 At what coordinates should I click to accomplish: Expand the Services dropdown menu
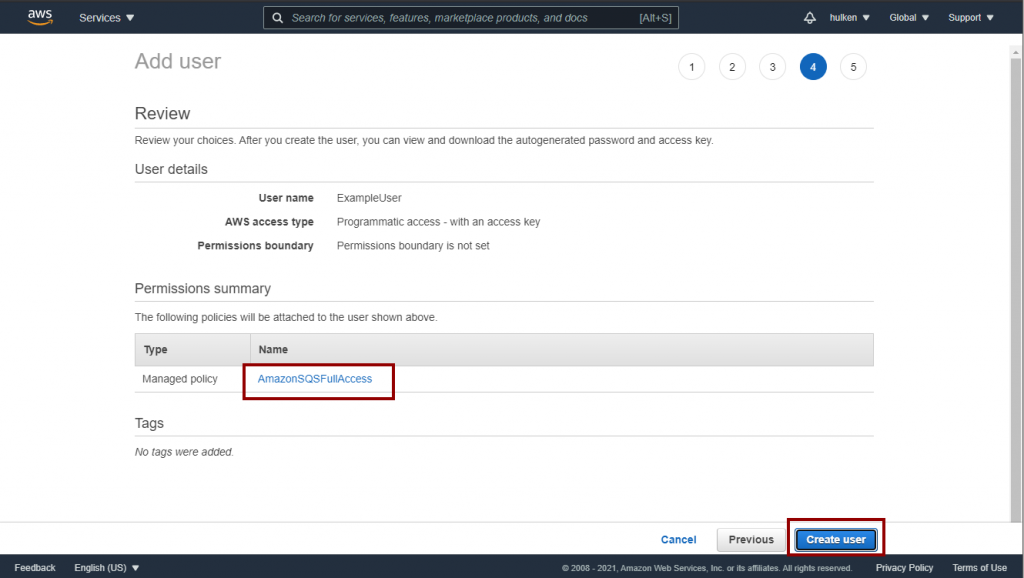106,18
